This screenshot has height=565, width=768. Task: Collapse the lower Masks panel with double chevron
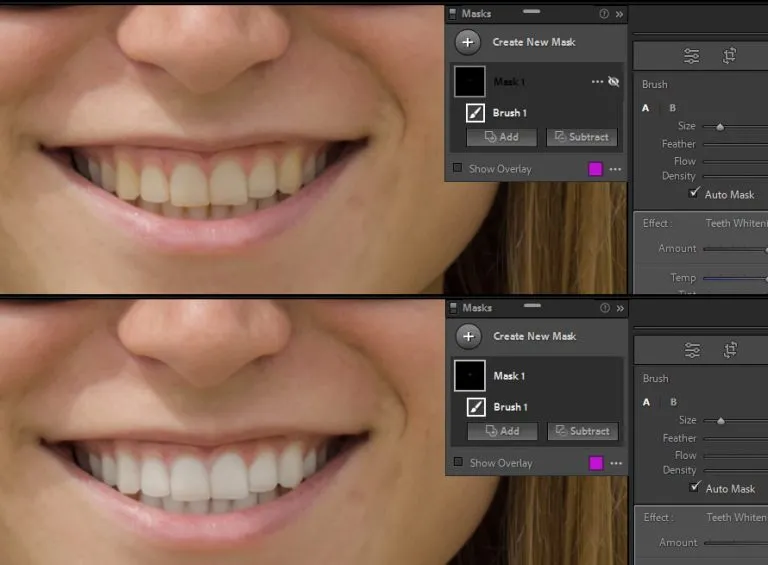(x=619, y=308)
